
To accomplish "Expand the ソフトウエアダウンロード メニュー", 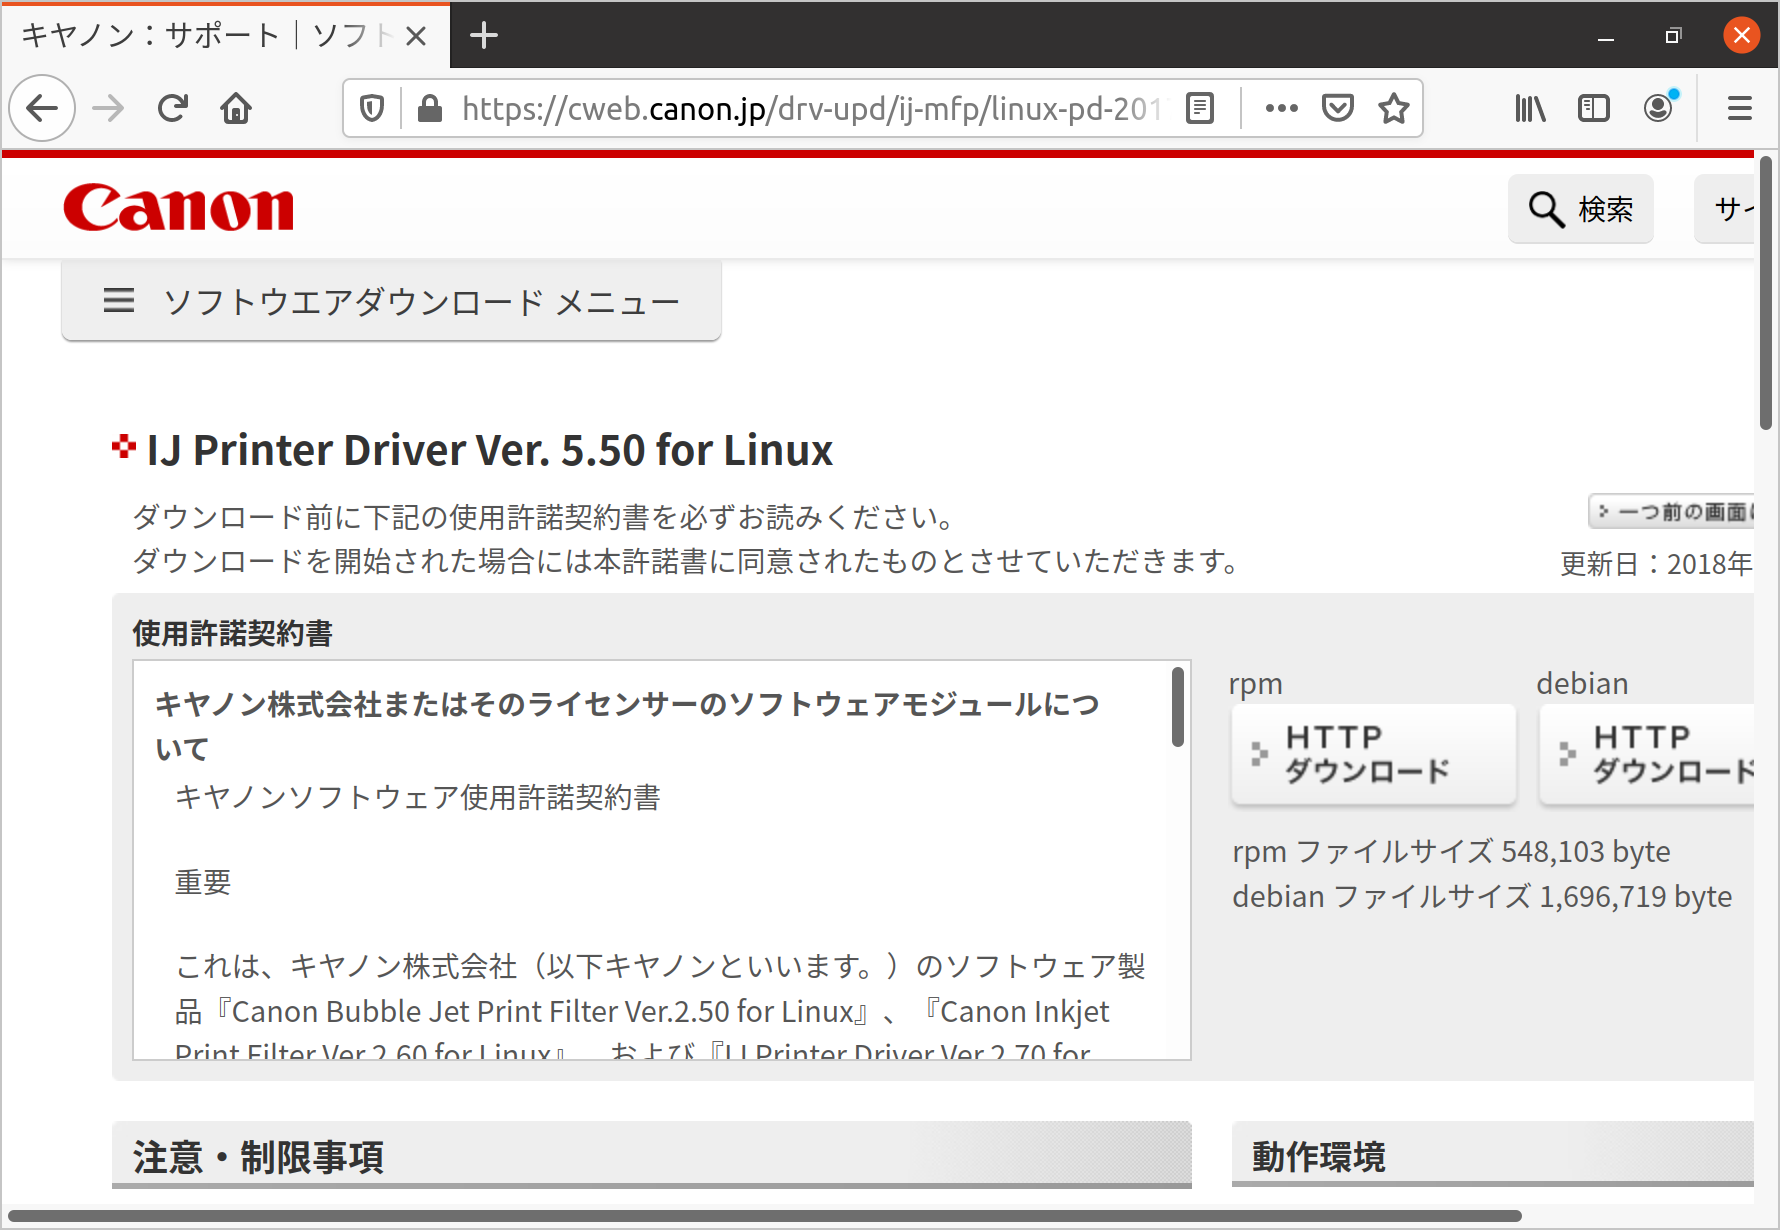I will click(x=391, y=301).
